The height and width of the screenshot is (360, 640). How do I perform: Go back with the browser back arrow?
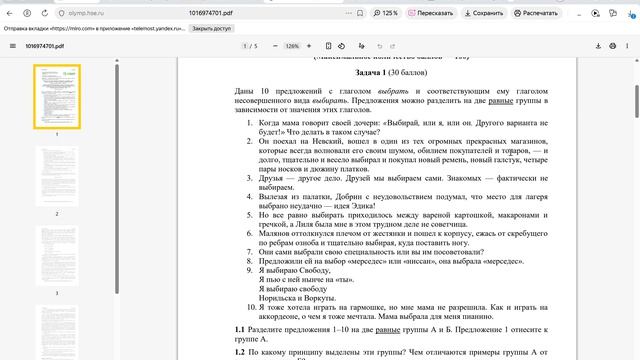click(9, 13)
